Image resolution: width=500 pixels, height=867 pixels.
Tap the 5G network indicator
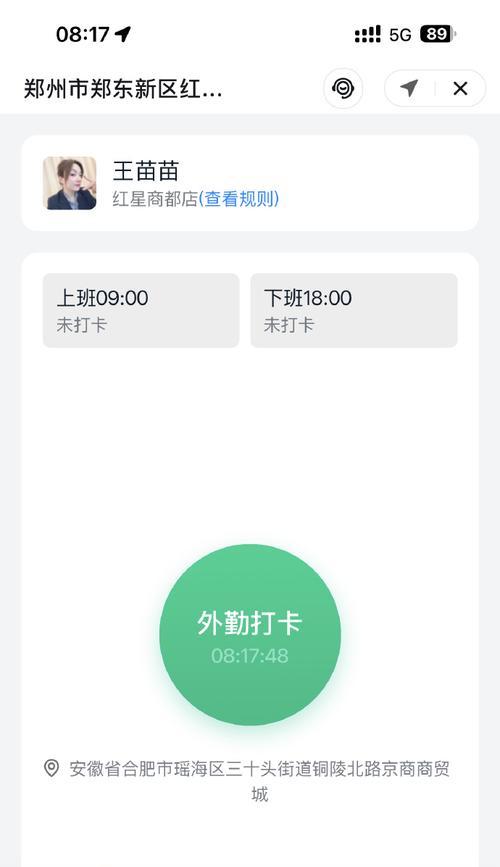coord(400,35)
